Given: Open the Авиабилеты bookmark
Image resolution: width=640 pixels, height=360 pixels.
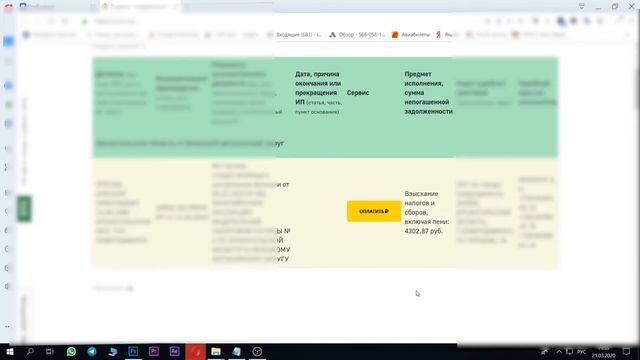Looking at the screenshot, I should [x=411, y=35].
